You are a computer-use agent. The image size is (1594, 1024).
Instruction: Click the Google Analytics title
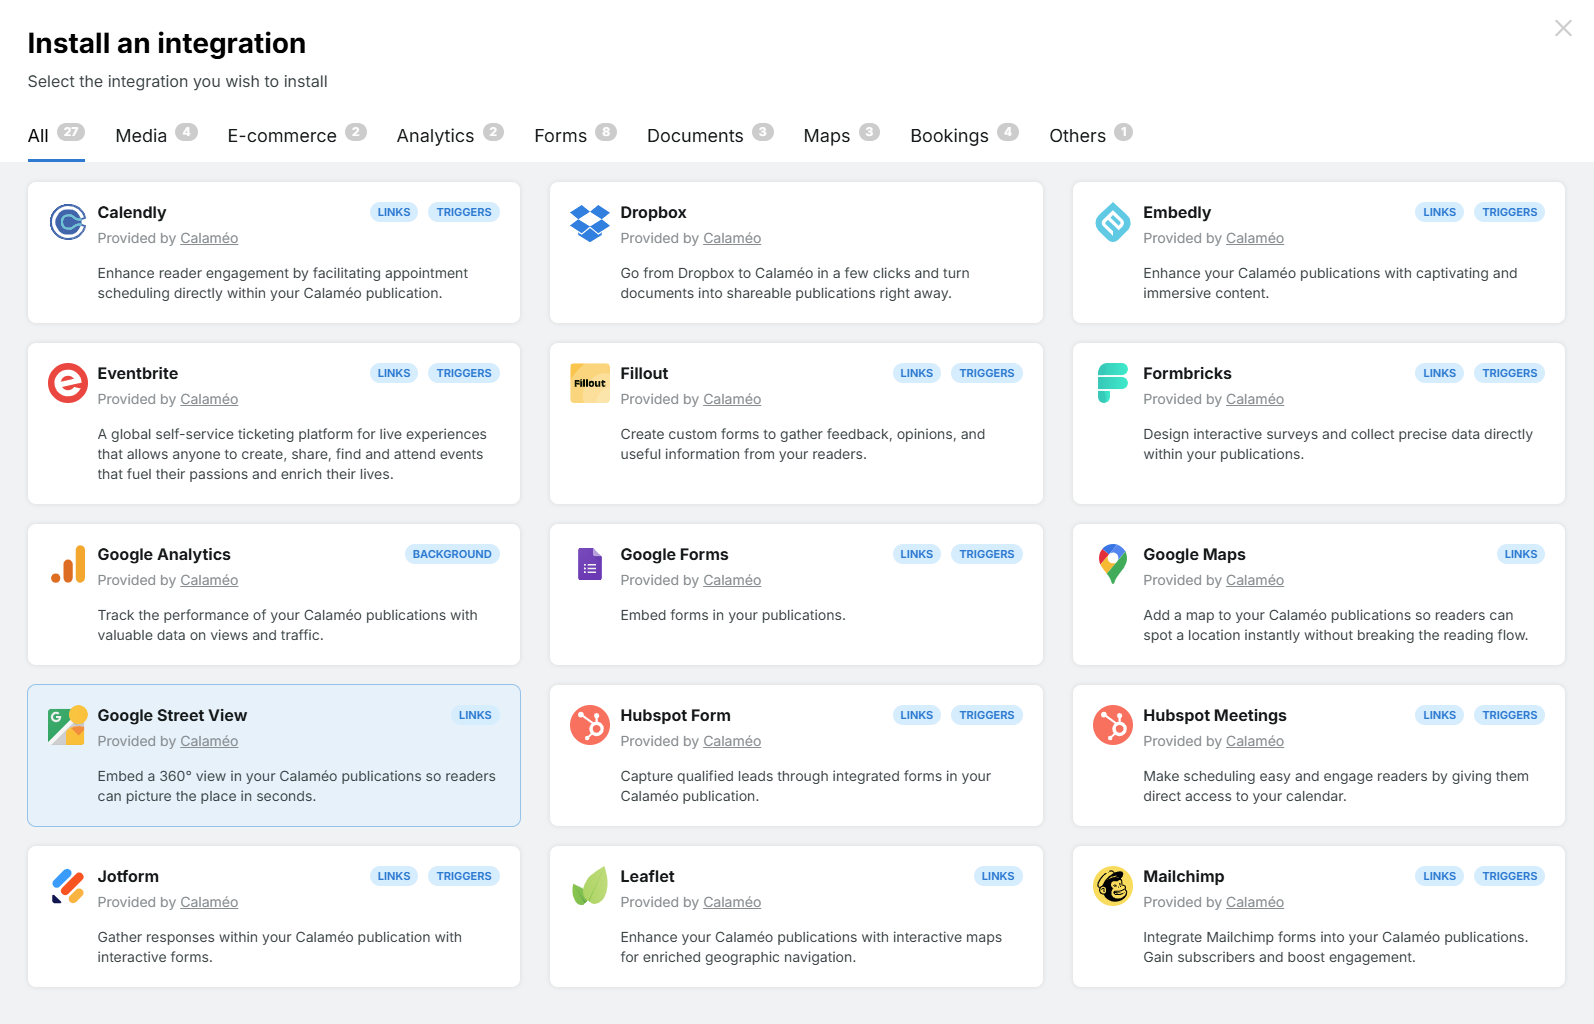click(x=164, y=554)
